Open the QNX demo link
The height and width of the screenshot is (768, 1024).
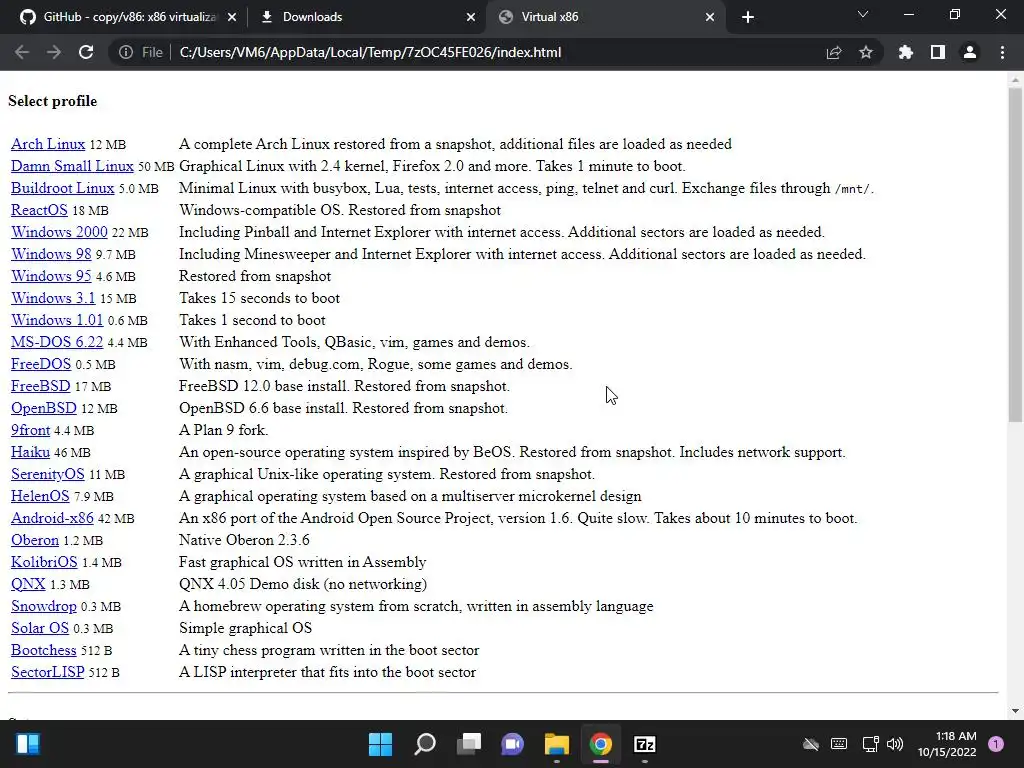click(28, 584)
